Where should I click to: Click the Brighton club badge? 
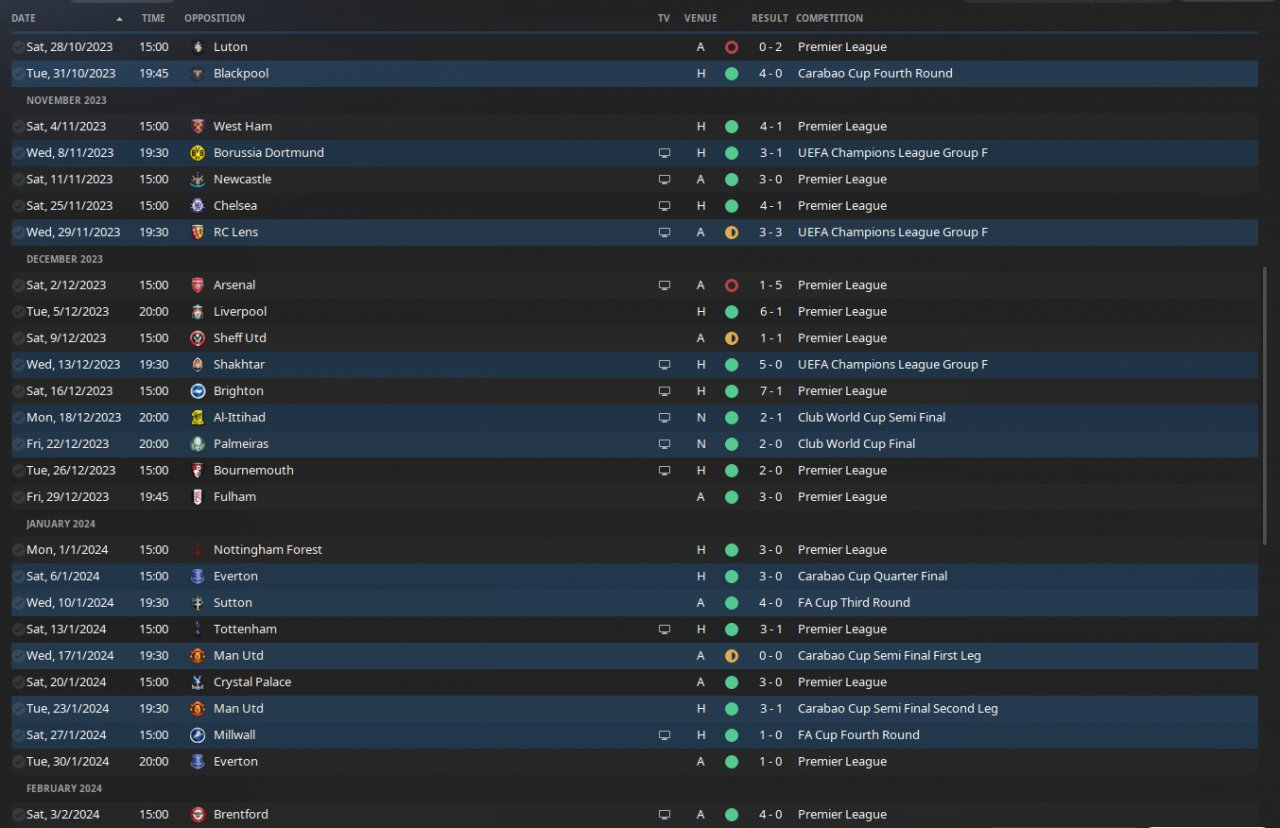pyautogui.click(x=197, y=391)
